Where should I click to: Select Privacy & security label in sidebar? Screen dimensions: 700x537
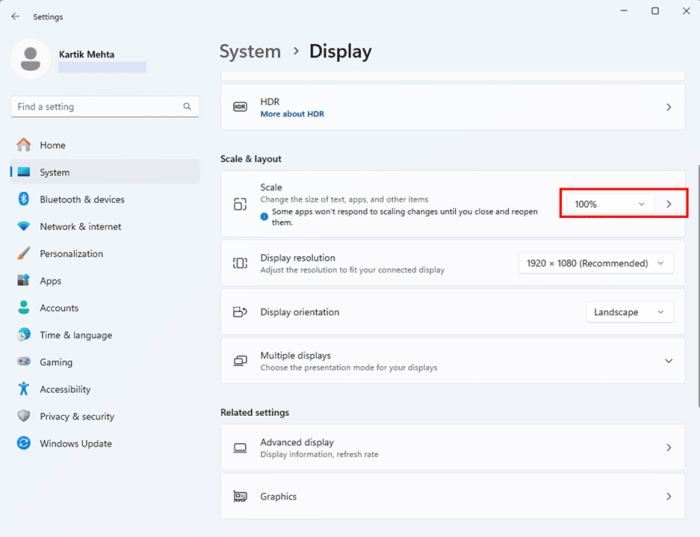[x=77, y=416]
